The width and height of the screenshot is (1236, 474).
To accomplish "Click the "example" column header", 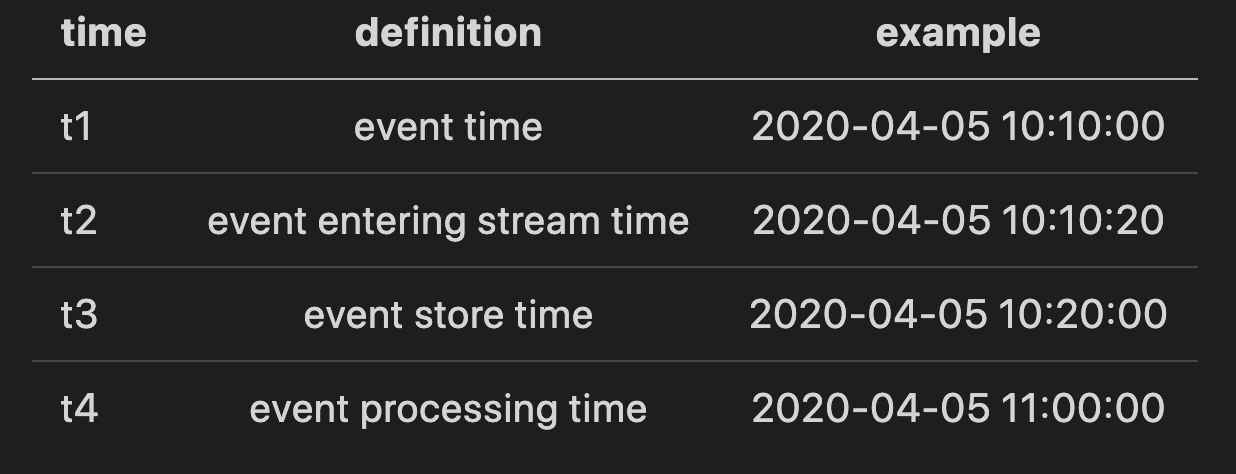I will [958, 33].
